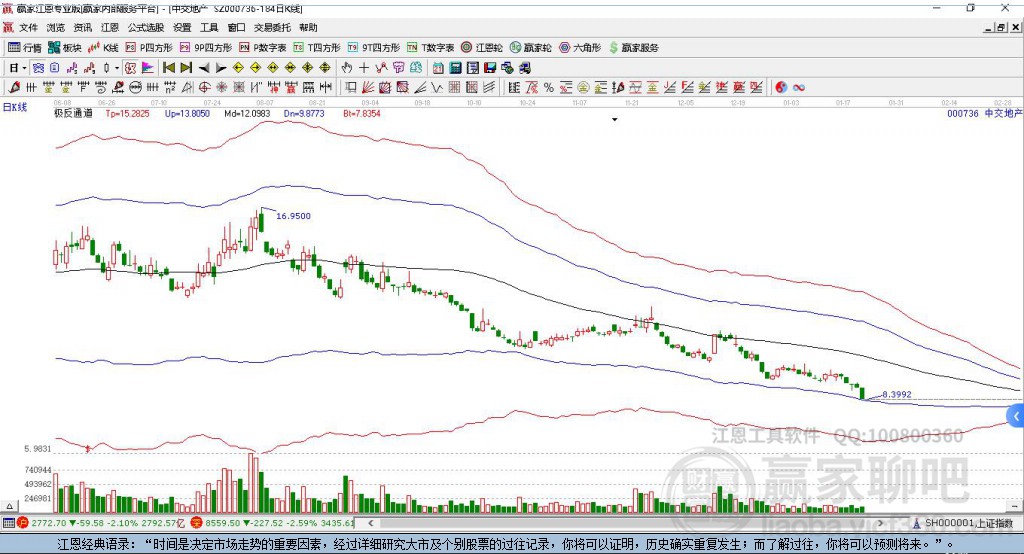This screenshot has width=1024, height=554.
Task: Open the 工具 menu
Action: [x=209, y=27]
